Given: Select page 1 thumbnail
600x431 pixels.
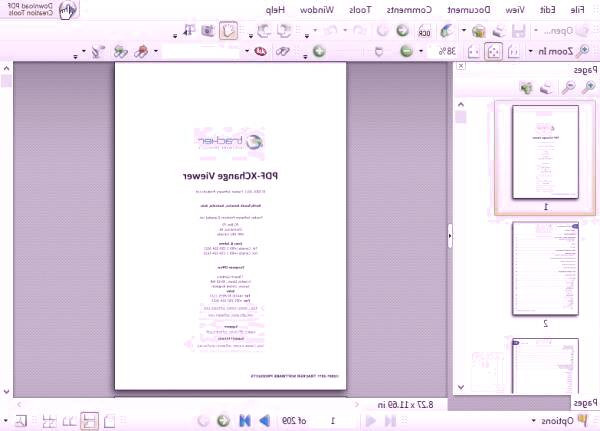Looking at the screenshot, I should pyautogui.click(x=545, y=153).
